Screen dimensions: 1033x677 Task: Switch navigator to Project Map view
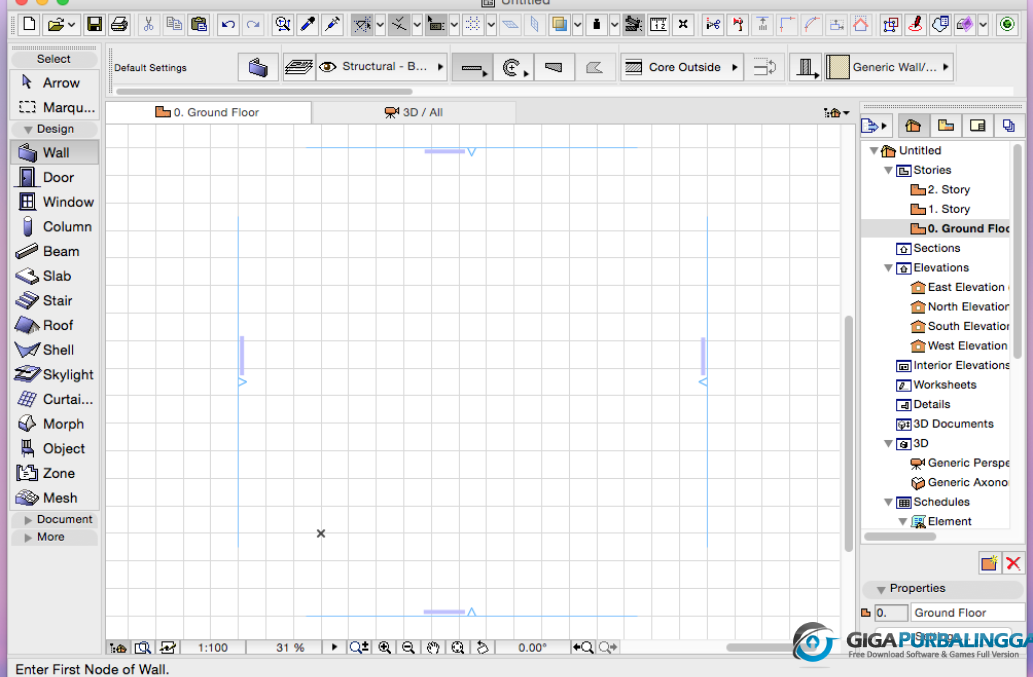click(x=913, y=125)
